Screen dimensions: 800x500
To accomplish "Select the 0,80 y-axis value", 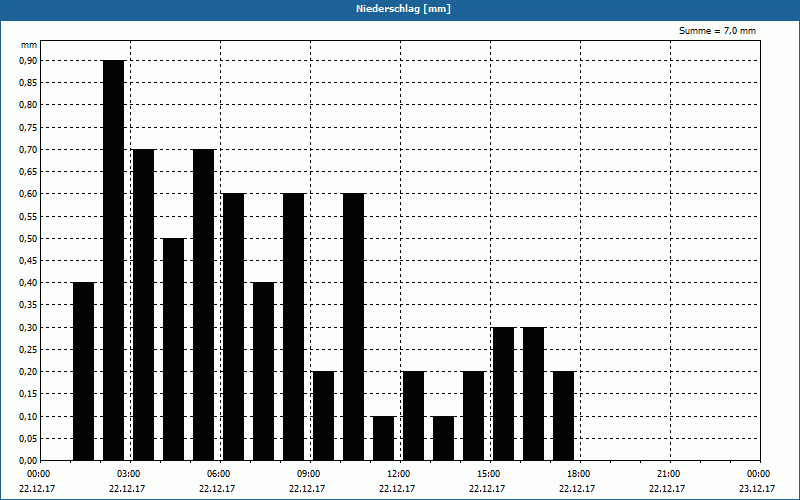I will pyautogui.click(x=28, y=105).
